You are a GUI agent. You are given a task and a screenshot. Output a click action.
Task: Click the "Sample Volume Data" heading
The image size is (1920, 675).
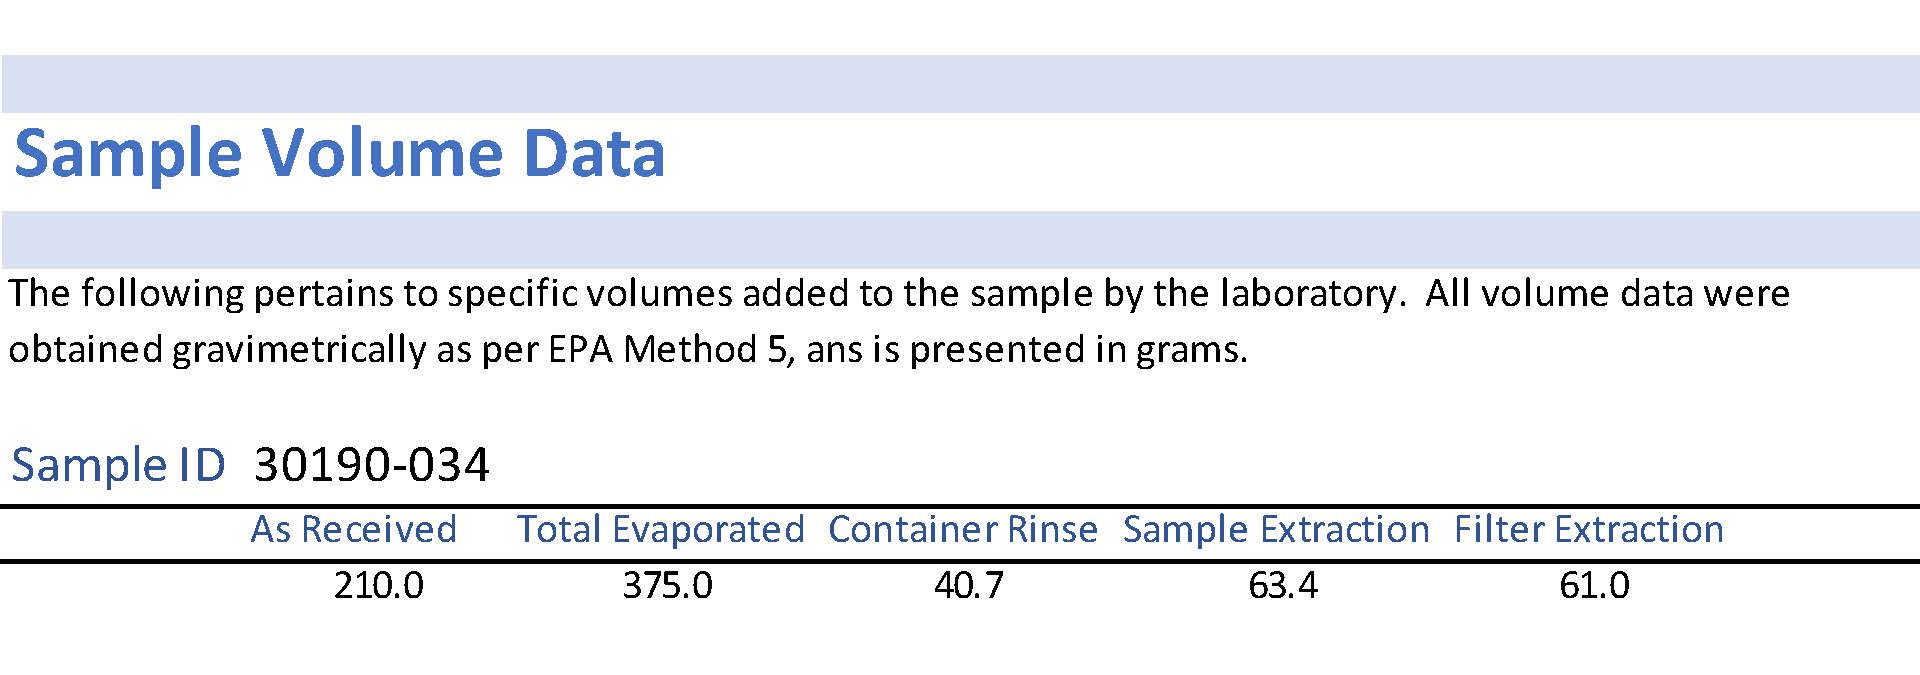coord(339,155)
